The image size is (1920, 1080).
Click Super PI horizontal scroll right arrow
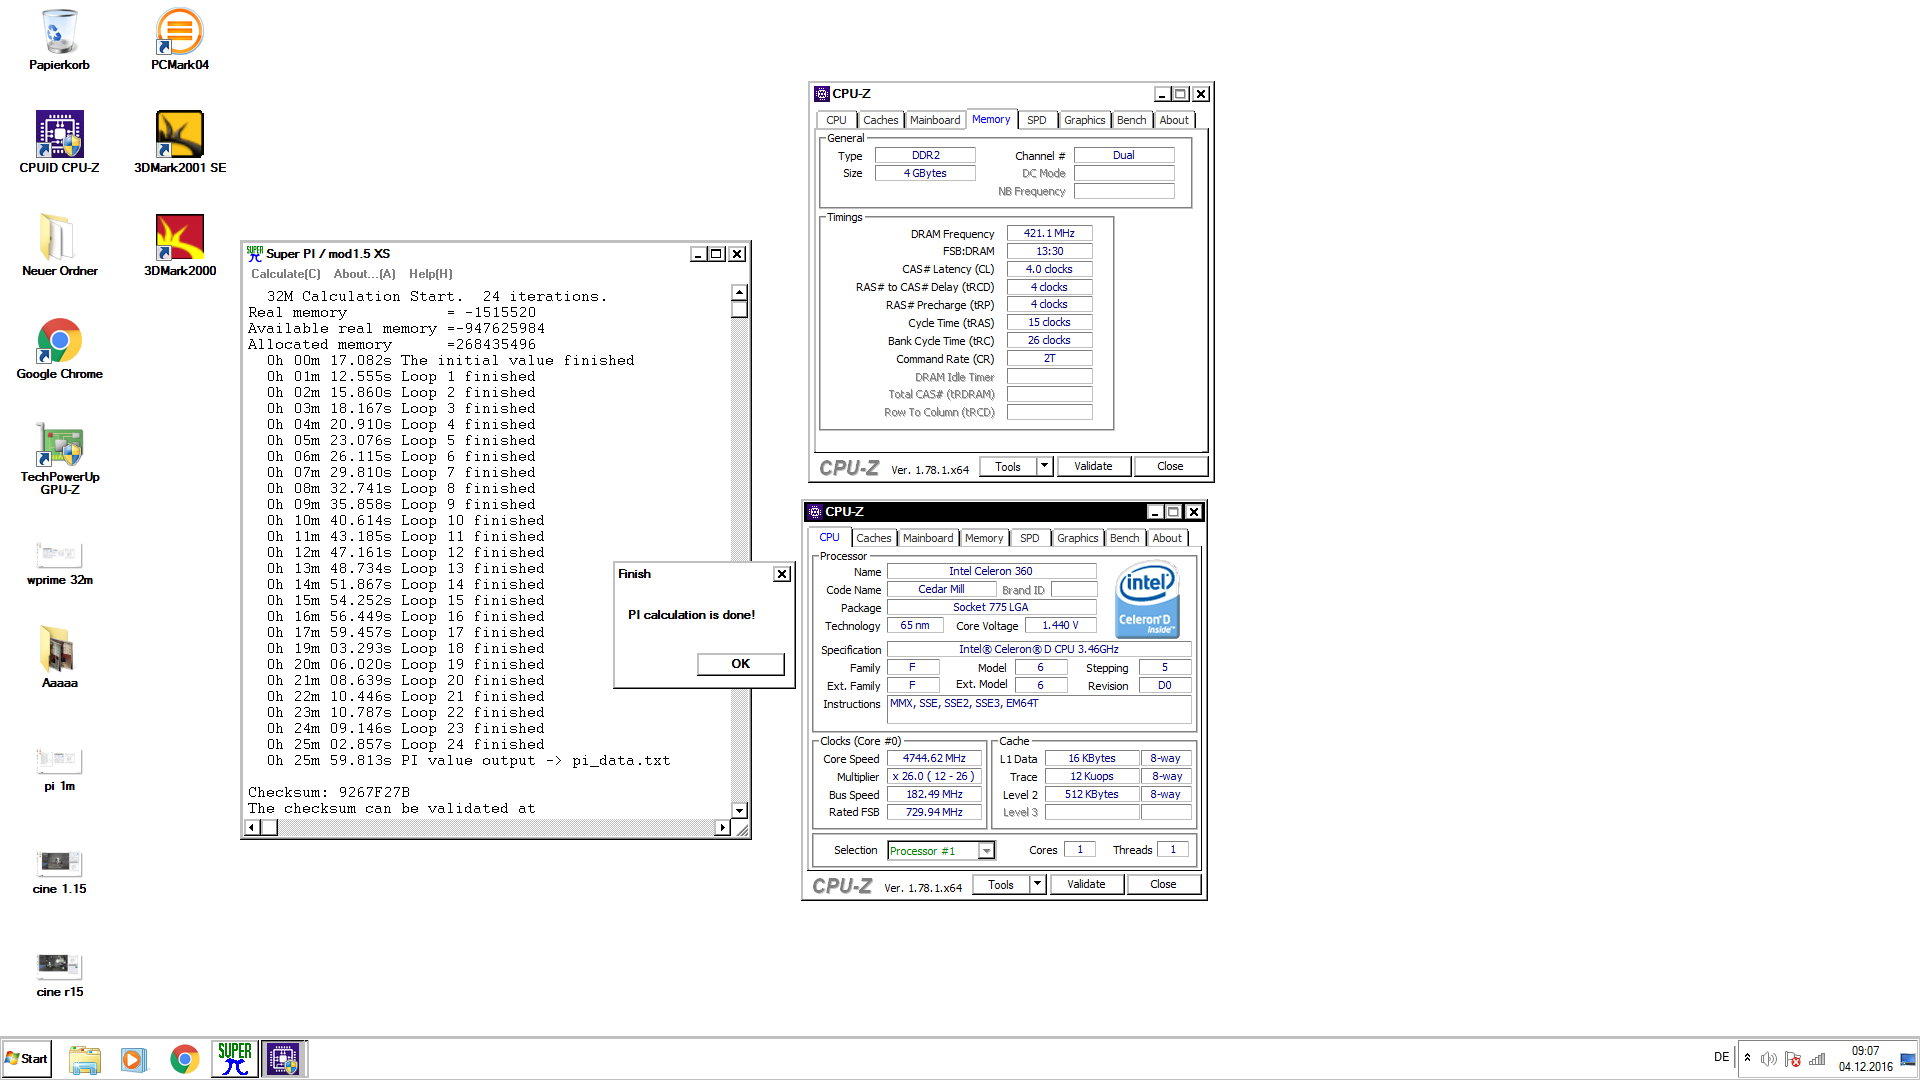click(722, 828)
